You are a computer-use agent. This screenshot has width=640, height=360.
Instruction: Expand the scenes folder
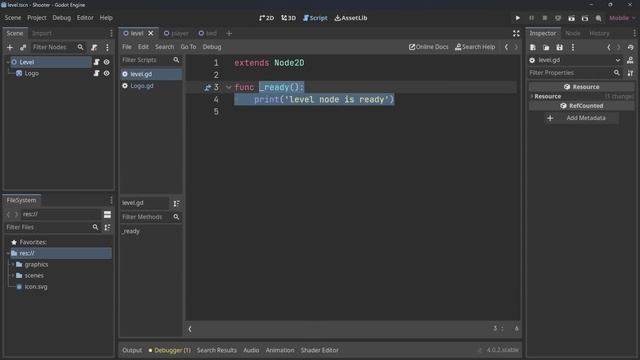pyautogui.click(x=13, y=276)
